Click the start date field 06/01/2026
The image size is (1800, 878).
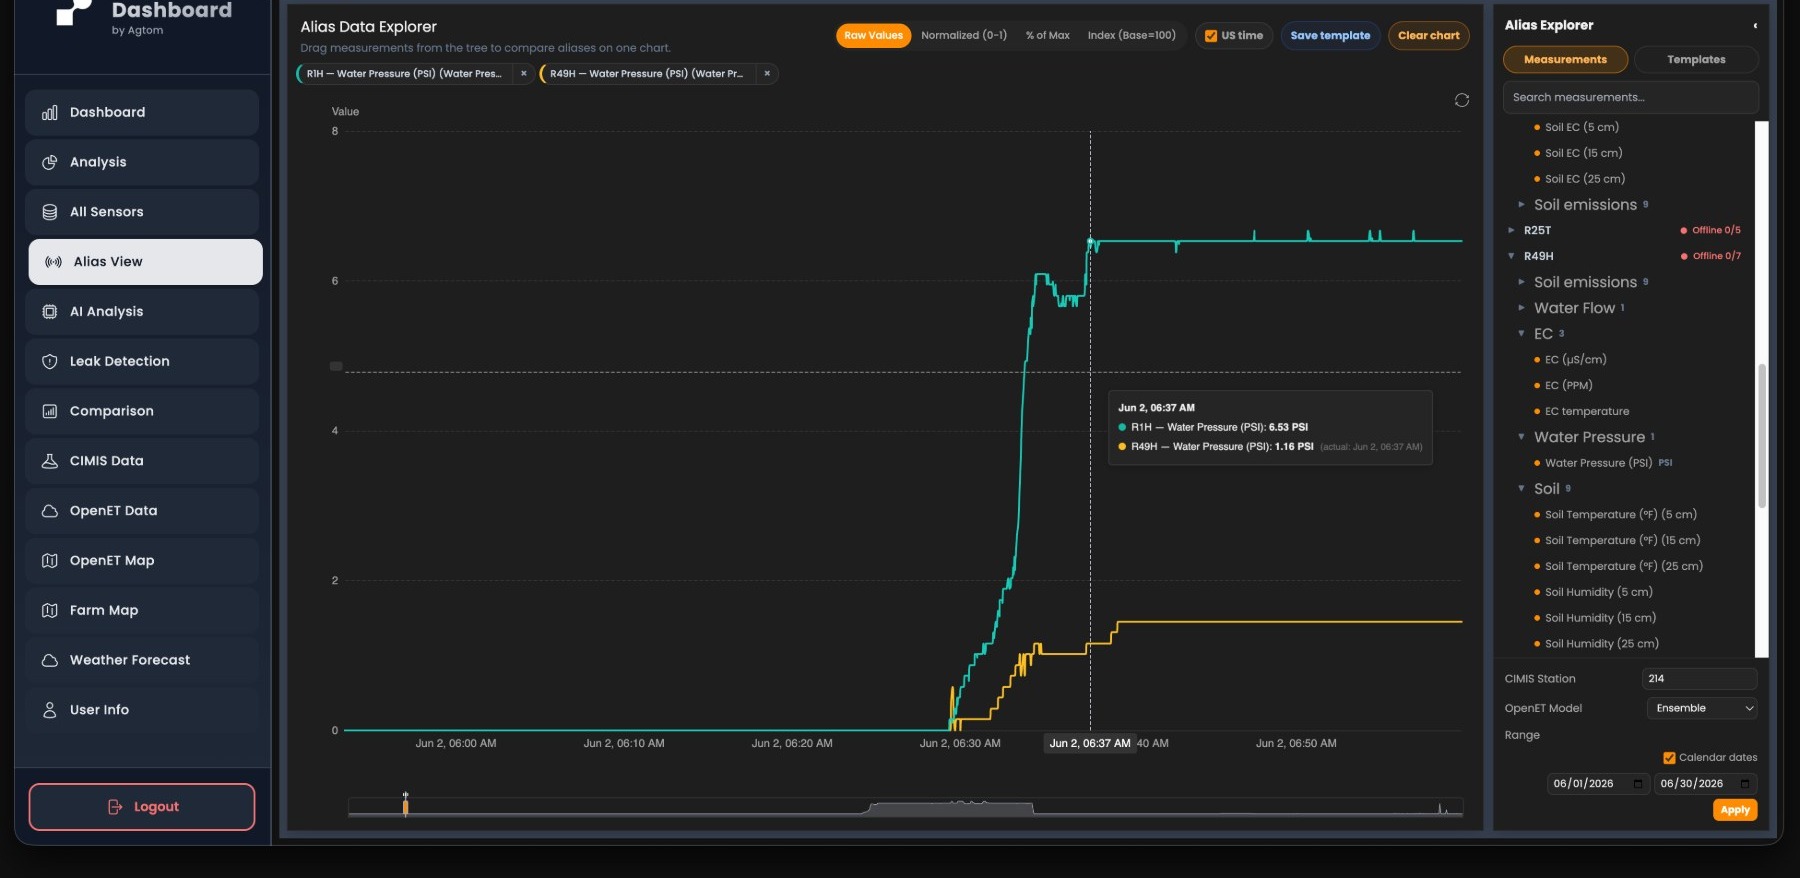coord(1598,784)
